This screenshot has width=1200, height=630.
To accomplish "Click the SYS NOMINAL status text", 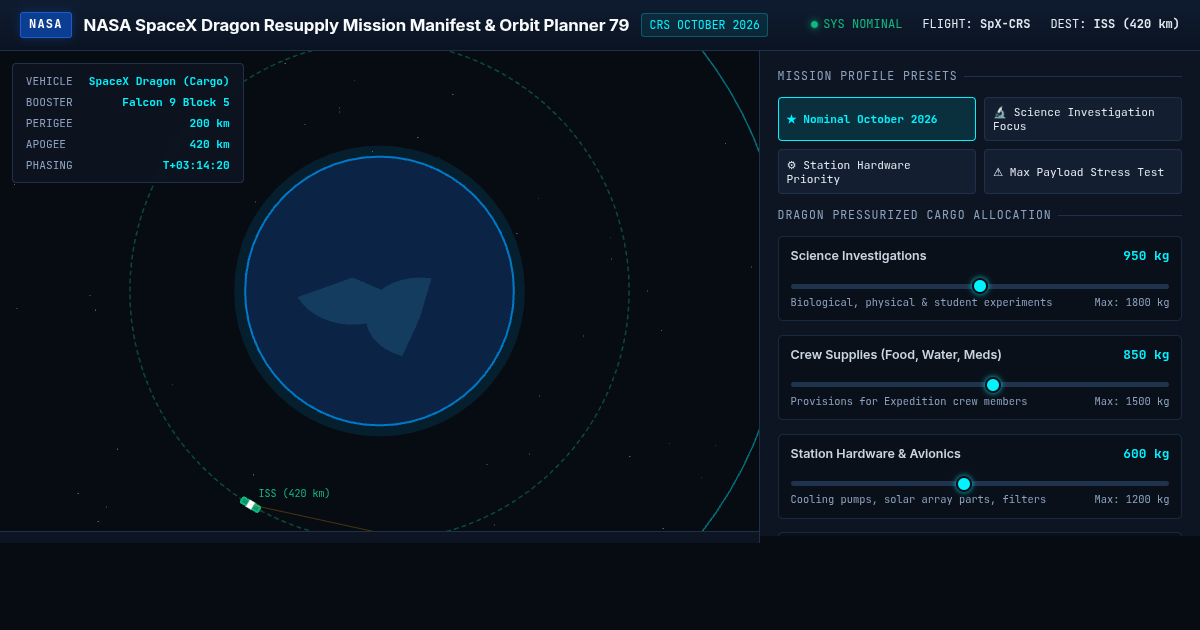I will (x=862, y=25).
